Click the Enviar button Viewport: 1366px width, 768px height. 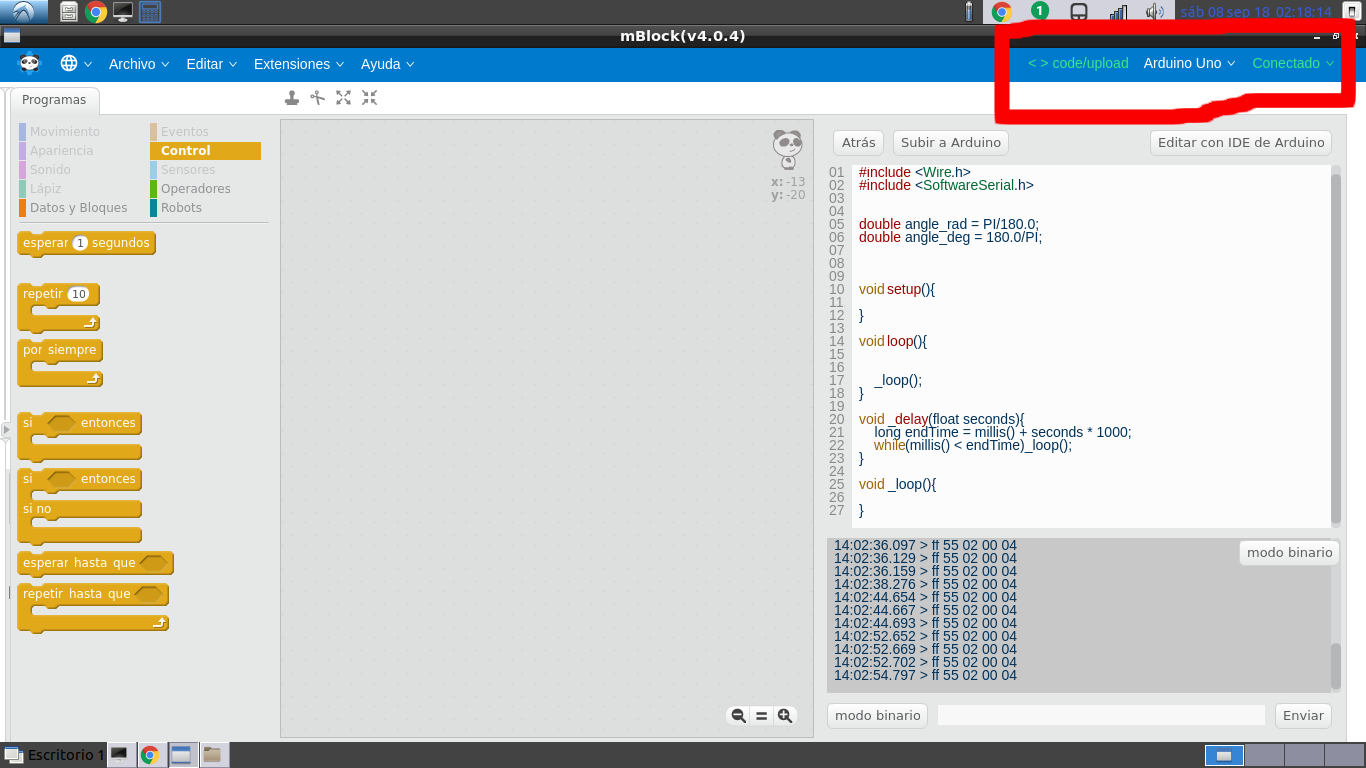pyautogui.click(x=1303, y=715)
